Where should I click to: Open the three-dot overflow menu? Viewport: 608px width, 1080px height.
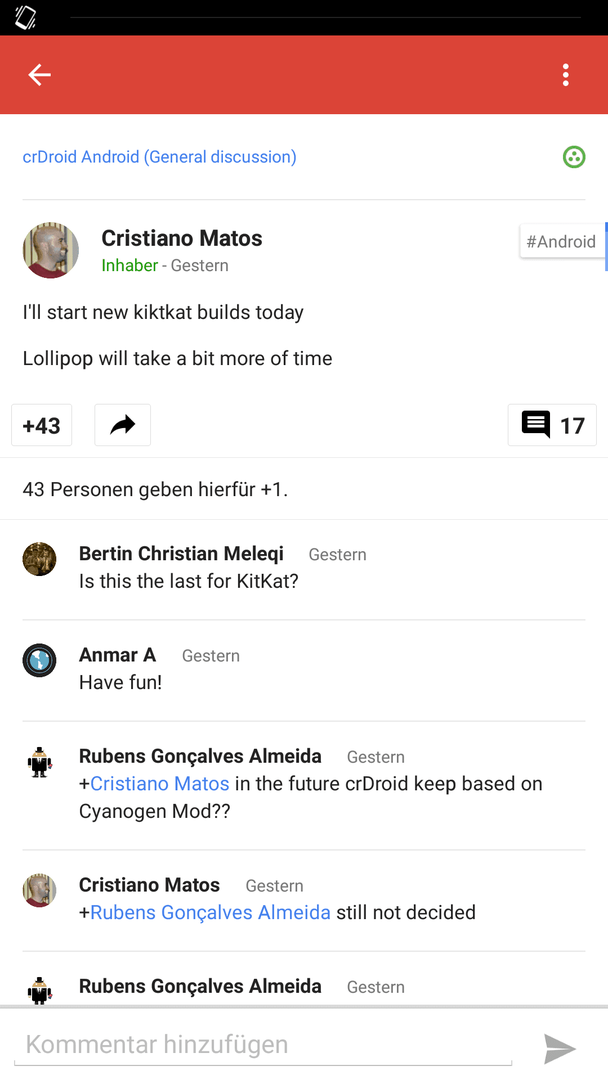coord(565,74)
